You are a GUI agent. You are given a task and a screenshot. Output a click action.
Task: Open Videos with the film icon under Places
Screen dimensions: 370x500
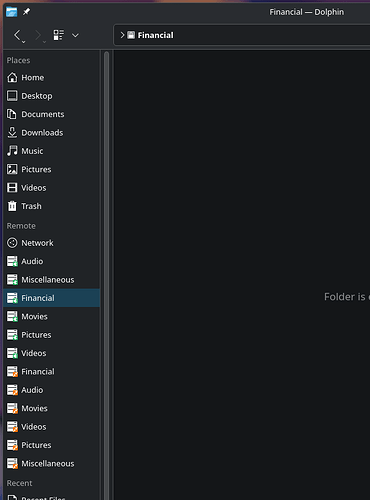[51, 188]
